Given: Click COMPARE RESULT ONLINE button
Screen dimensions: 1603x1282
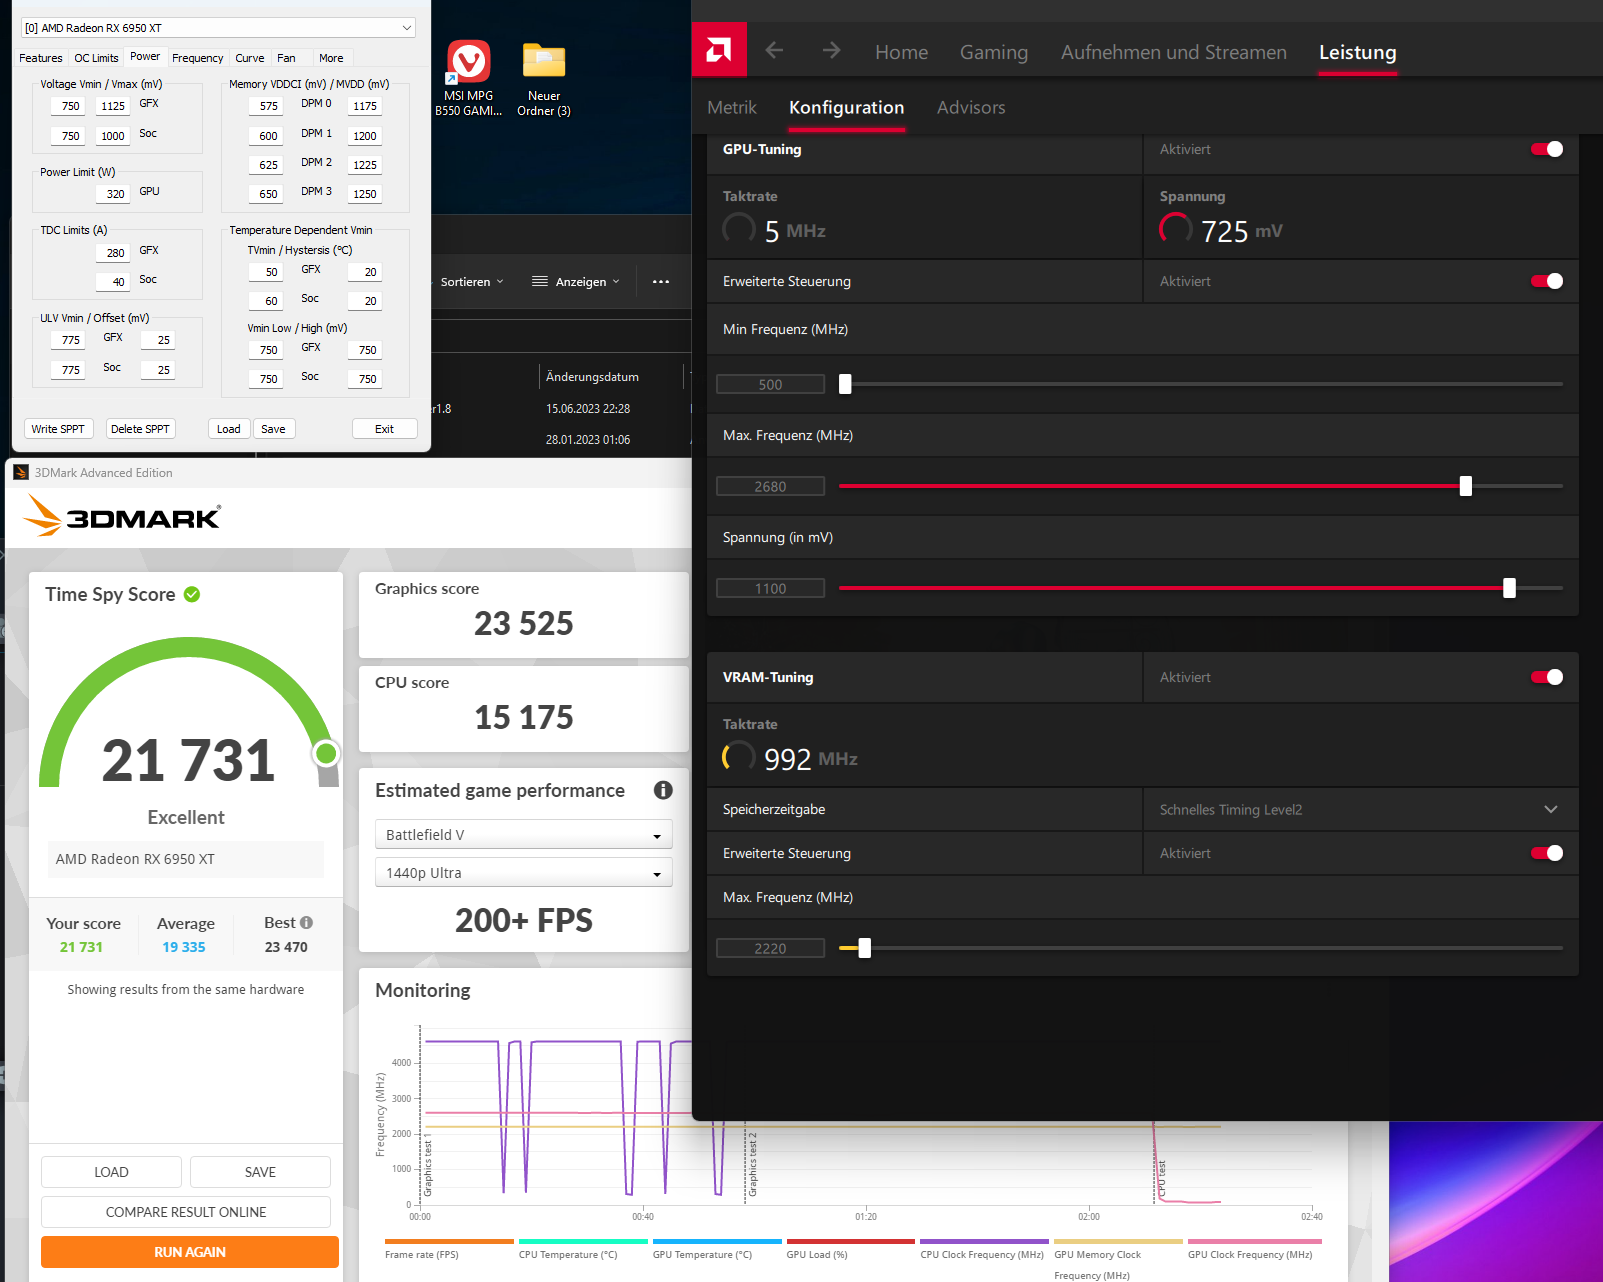Looking at the screenshot, I should pos(186,1212).
